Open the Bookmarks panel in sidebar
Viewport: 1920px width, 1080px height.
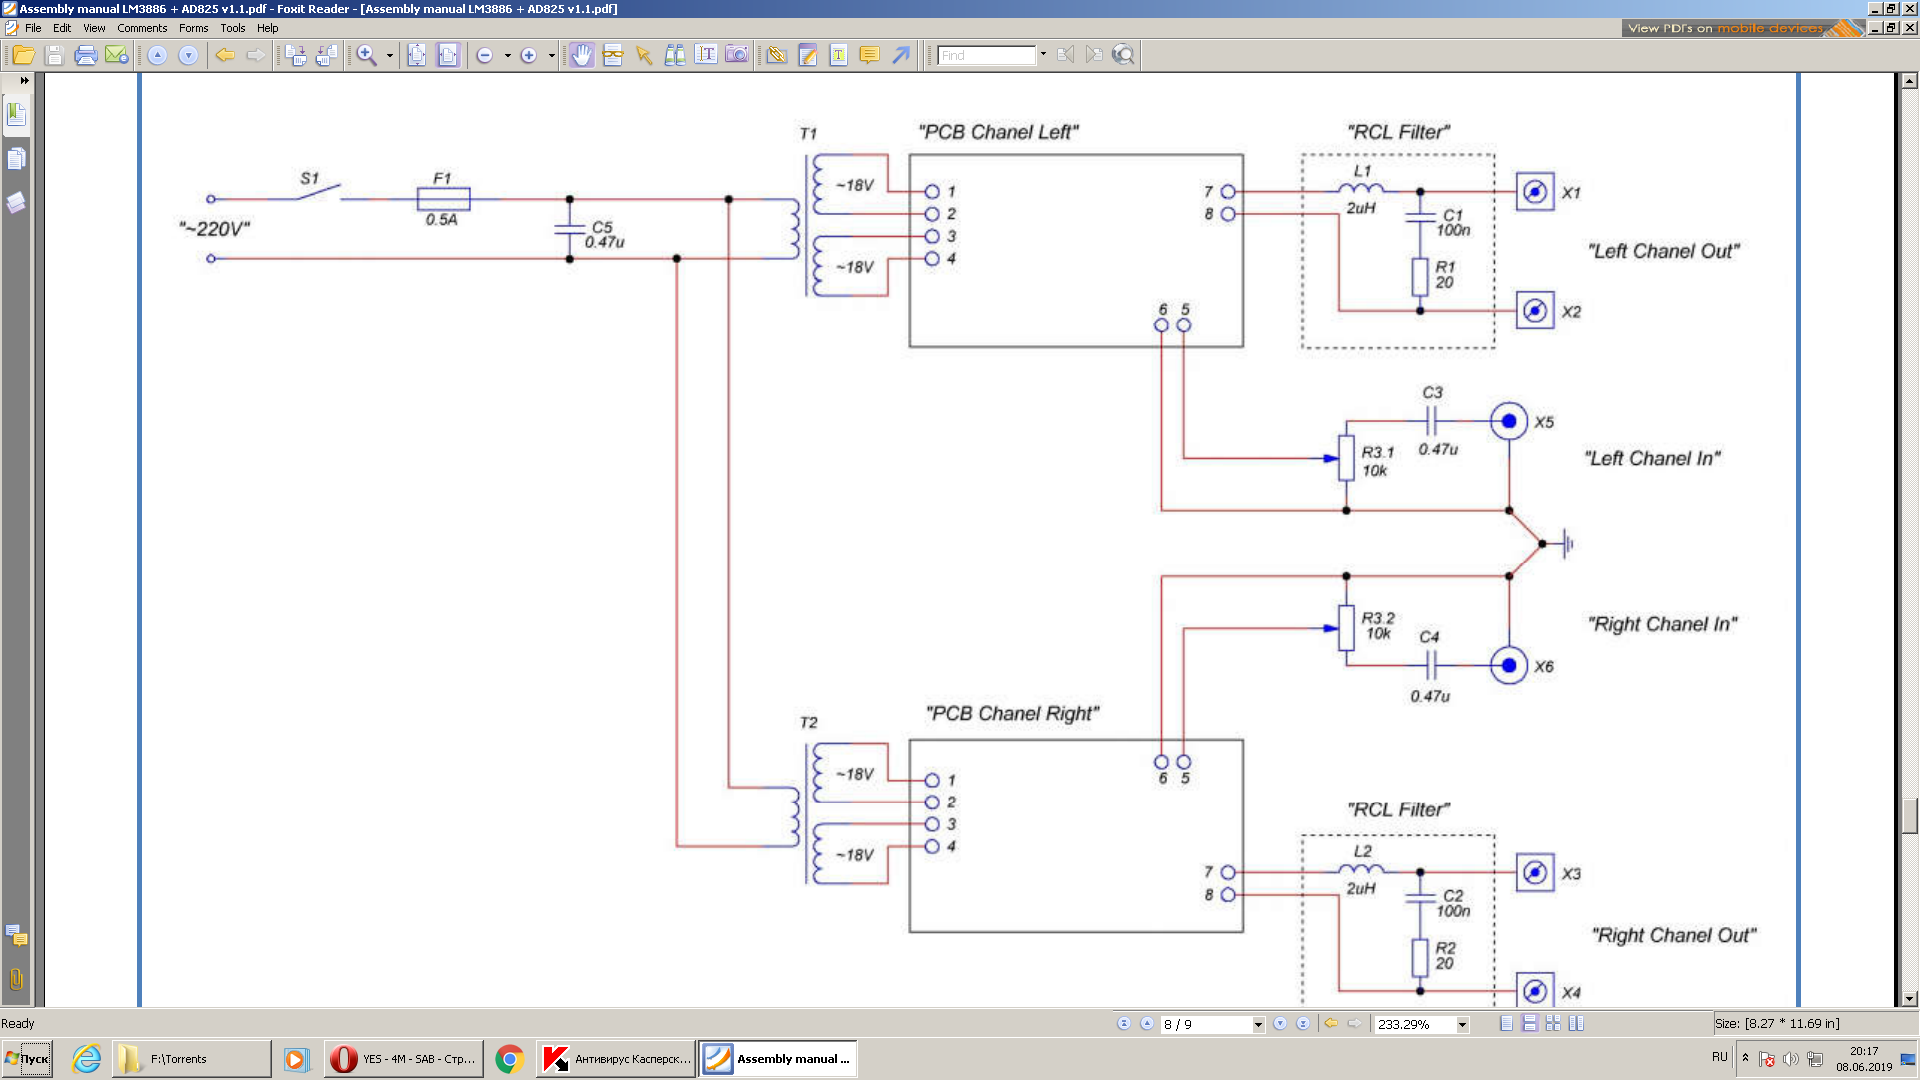tap(16, 114)
